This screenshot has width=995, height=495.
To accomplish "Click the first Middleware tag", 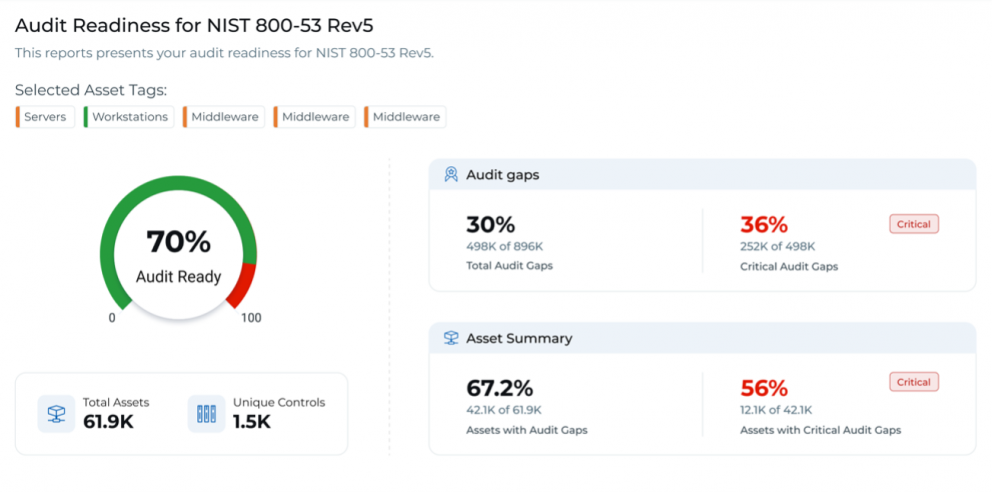I will pyautogui.click(x=223, y=117).
